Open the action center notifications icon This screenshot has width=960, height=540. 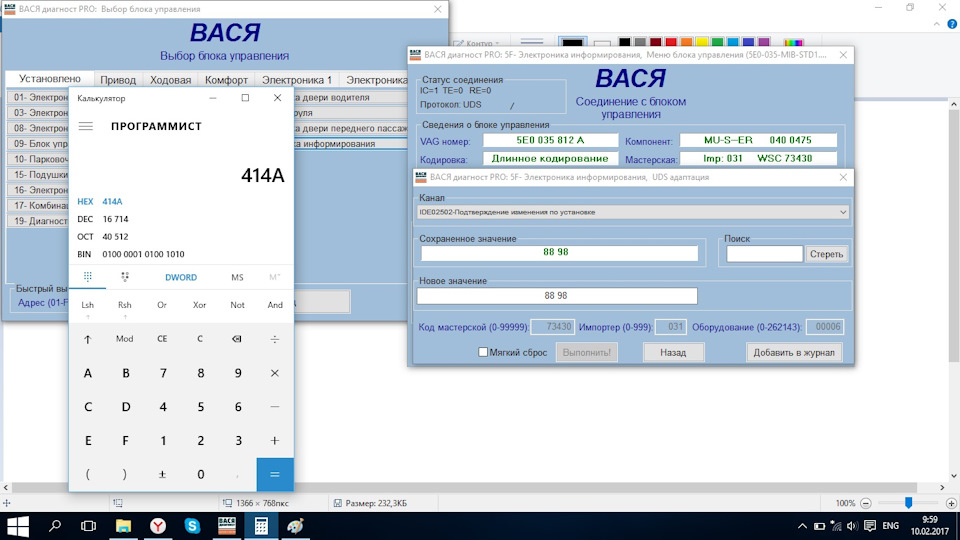[870, 526]
